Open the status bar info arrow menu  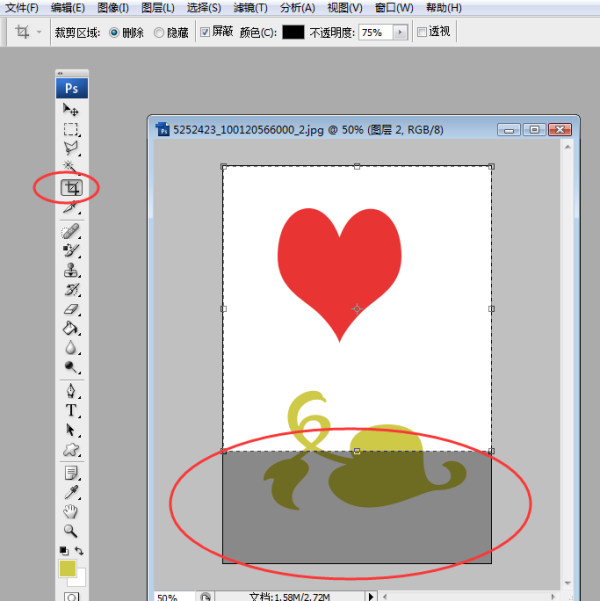(371, 596)
